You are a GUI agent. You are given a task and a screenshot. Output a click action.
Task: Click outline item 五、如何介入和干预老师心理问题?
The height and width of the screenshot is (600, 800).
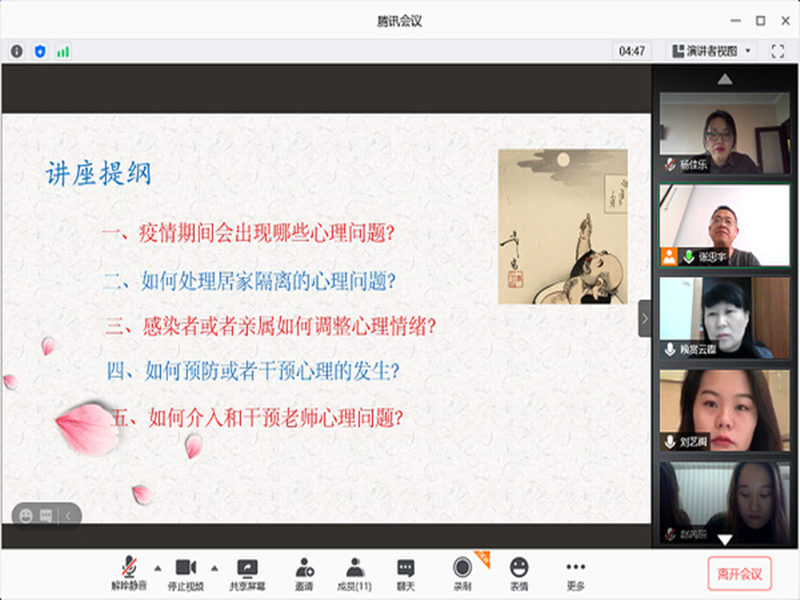click(258, 417)
